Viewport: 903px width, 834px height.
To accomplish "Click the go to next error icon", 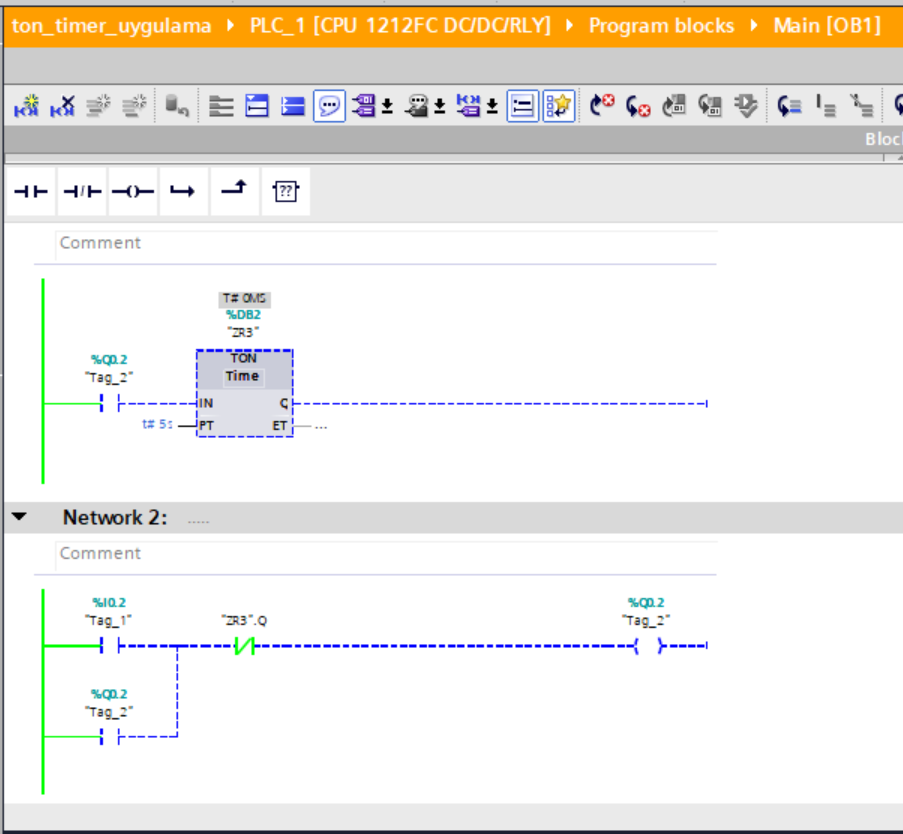I will 638,106.
